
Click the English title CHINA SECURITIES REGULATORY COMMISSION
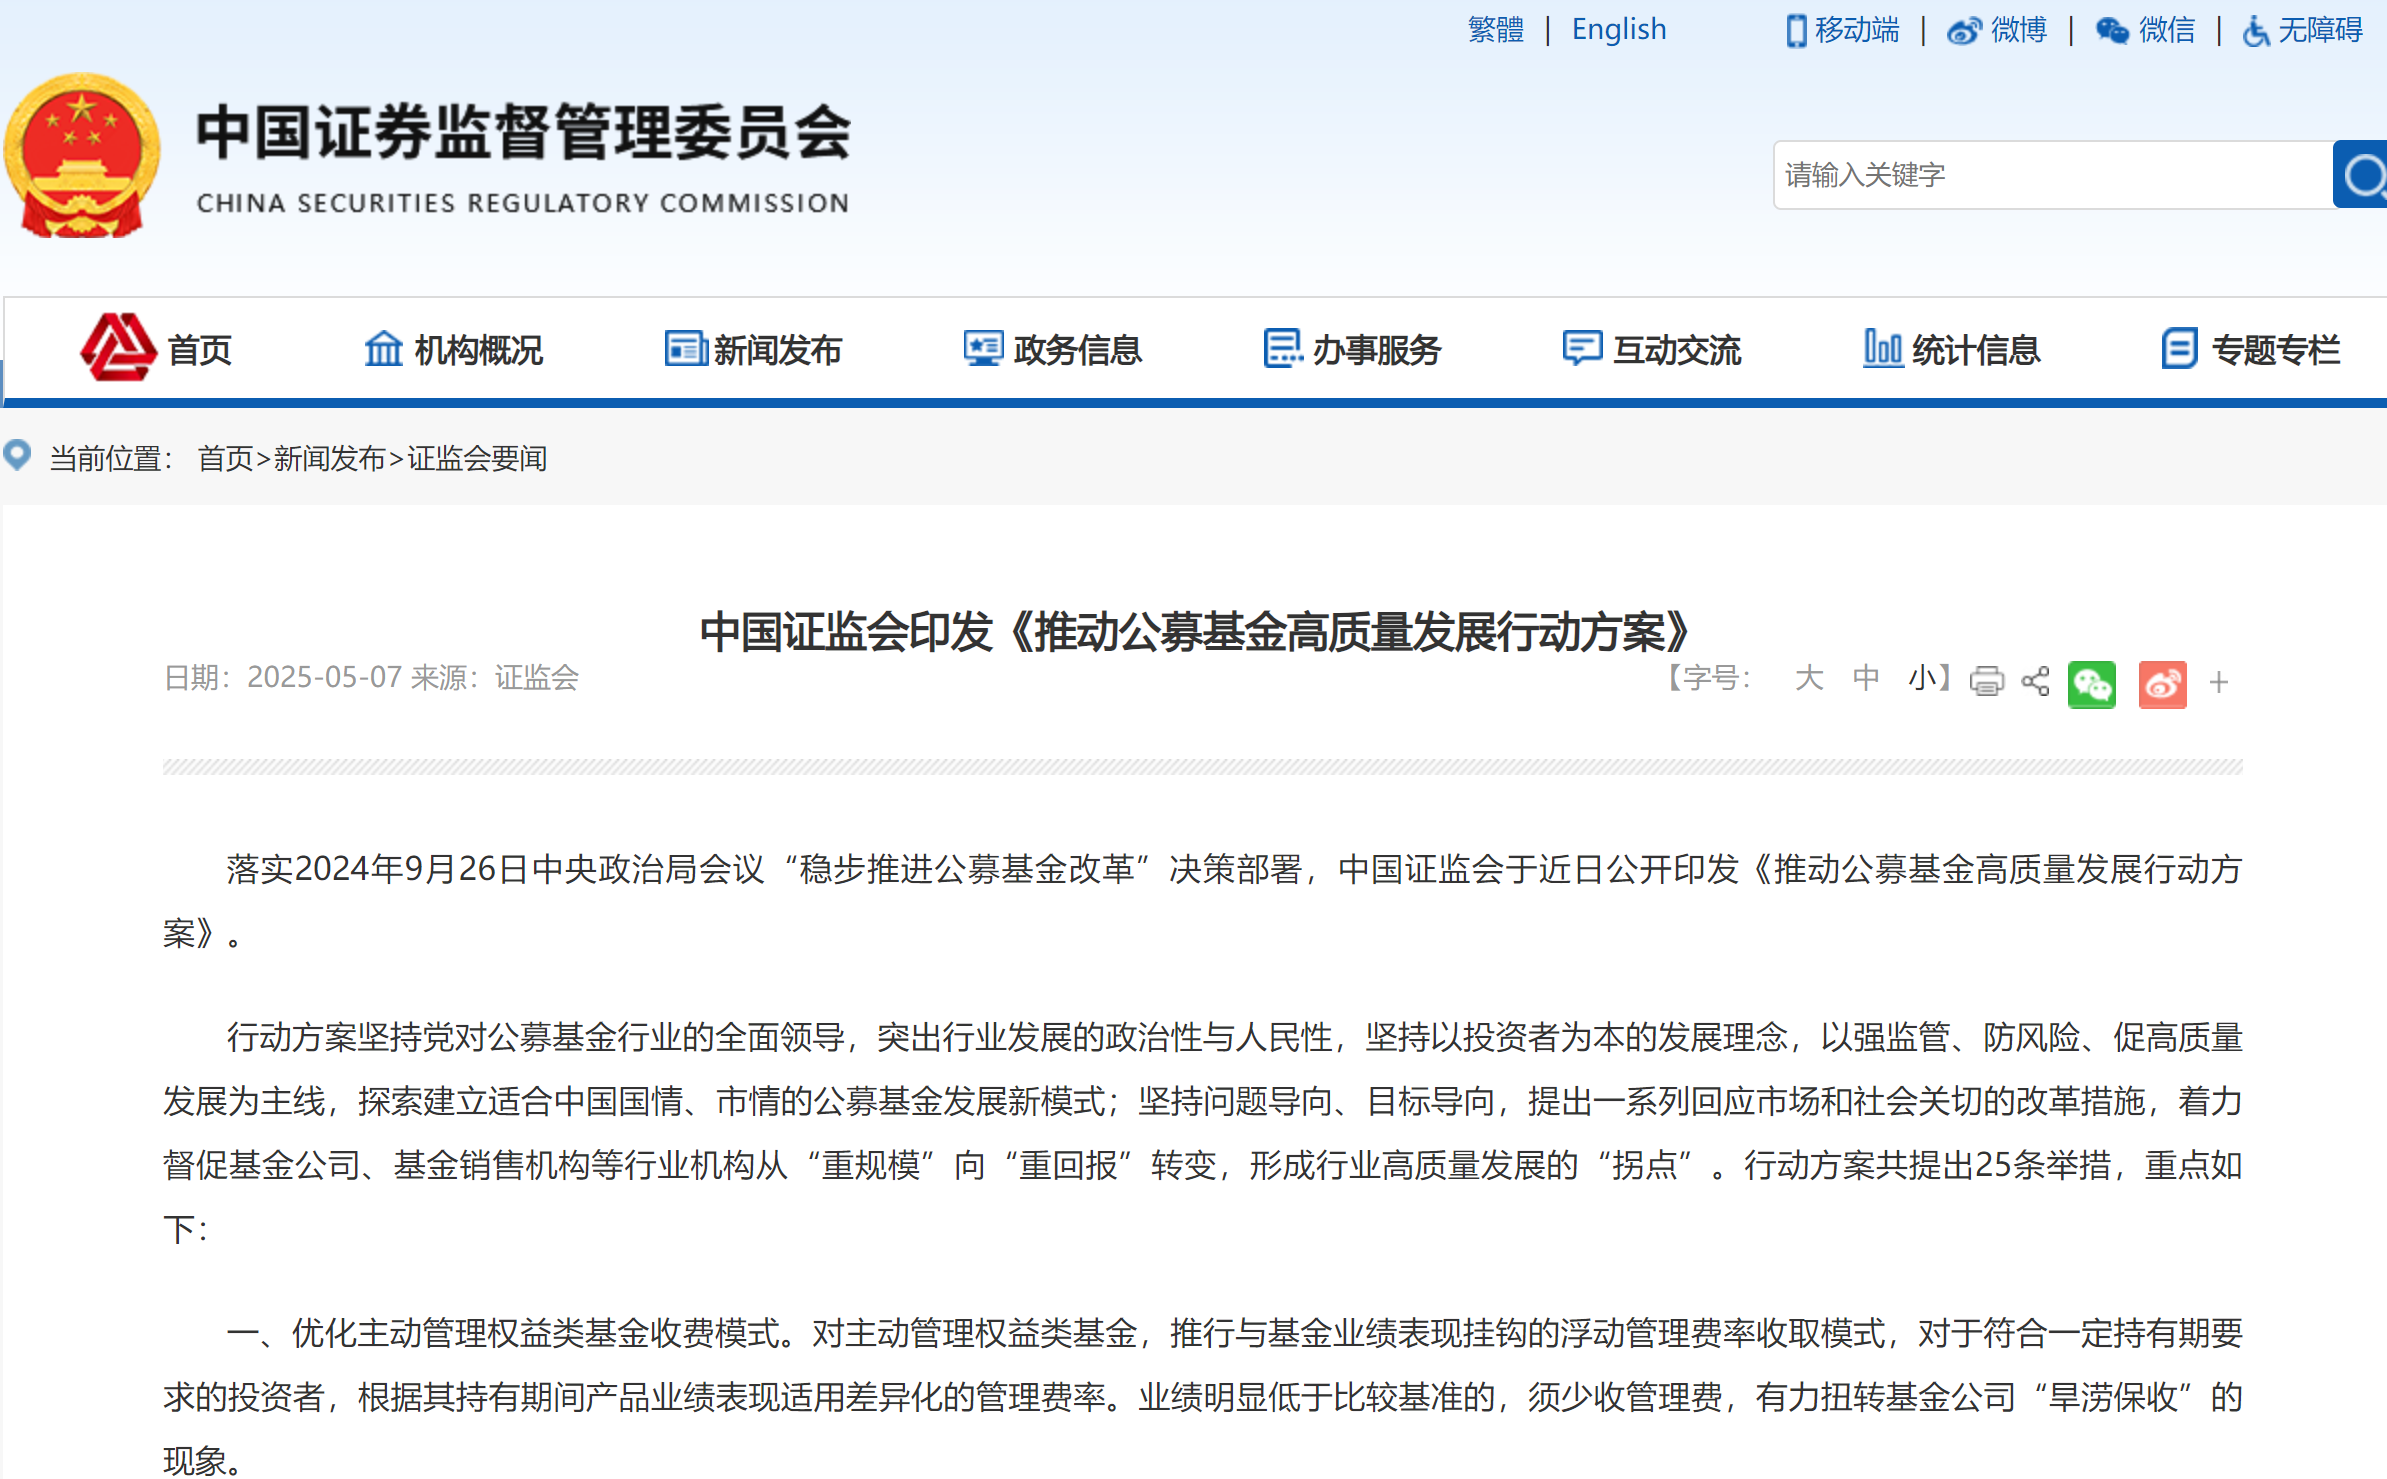coord(523,203)
